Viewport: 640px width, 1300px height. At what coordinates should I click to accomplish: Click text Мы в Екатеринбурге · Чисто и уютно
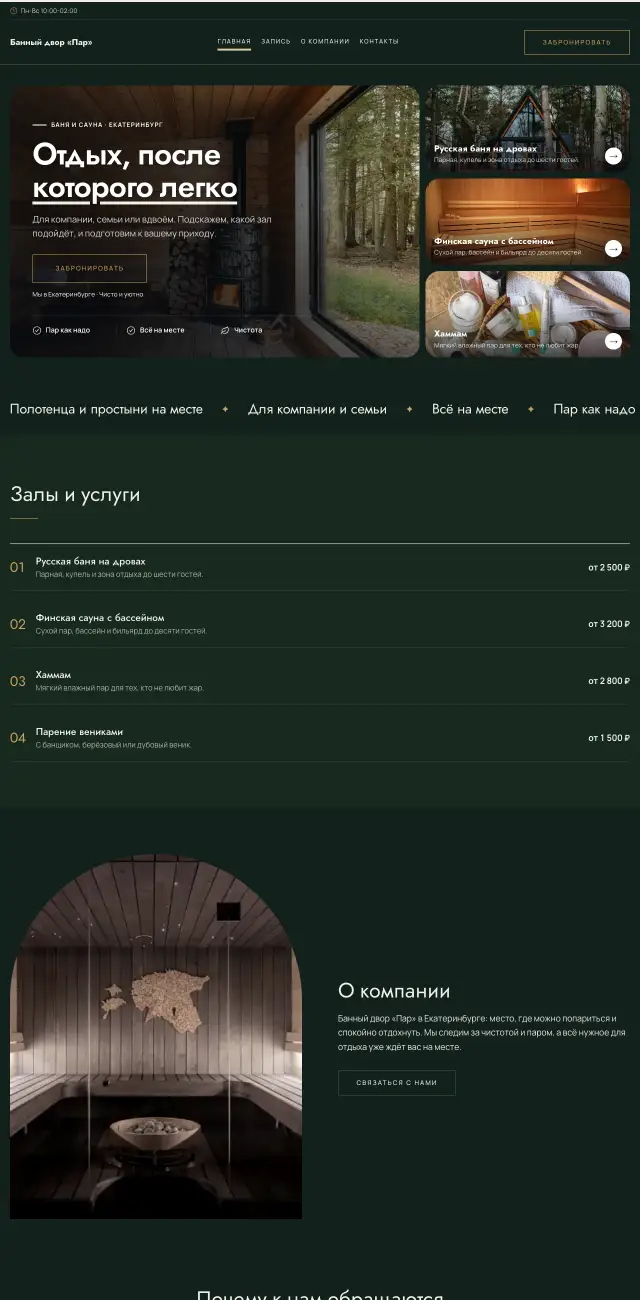point(88,294)
